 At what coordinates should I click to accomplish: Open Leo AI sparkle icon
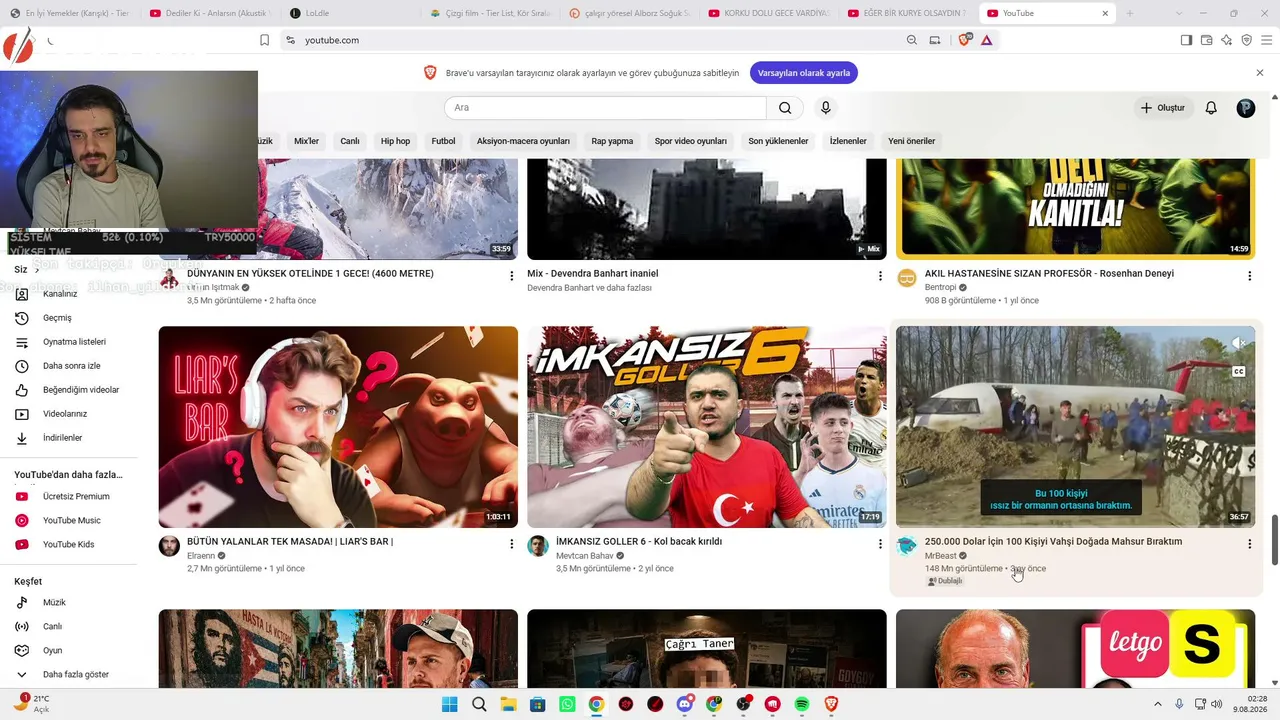[1226, 40]
